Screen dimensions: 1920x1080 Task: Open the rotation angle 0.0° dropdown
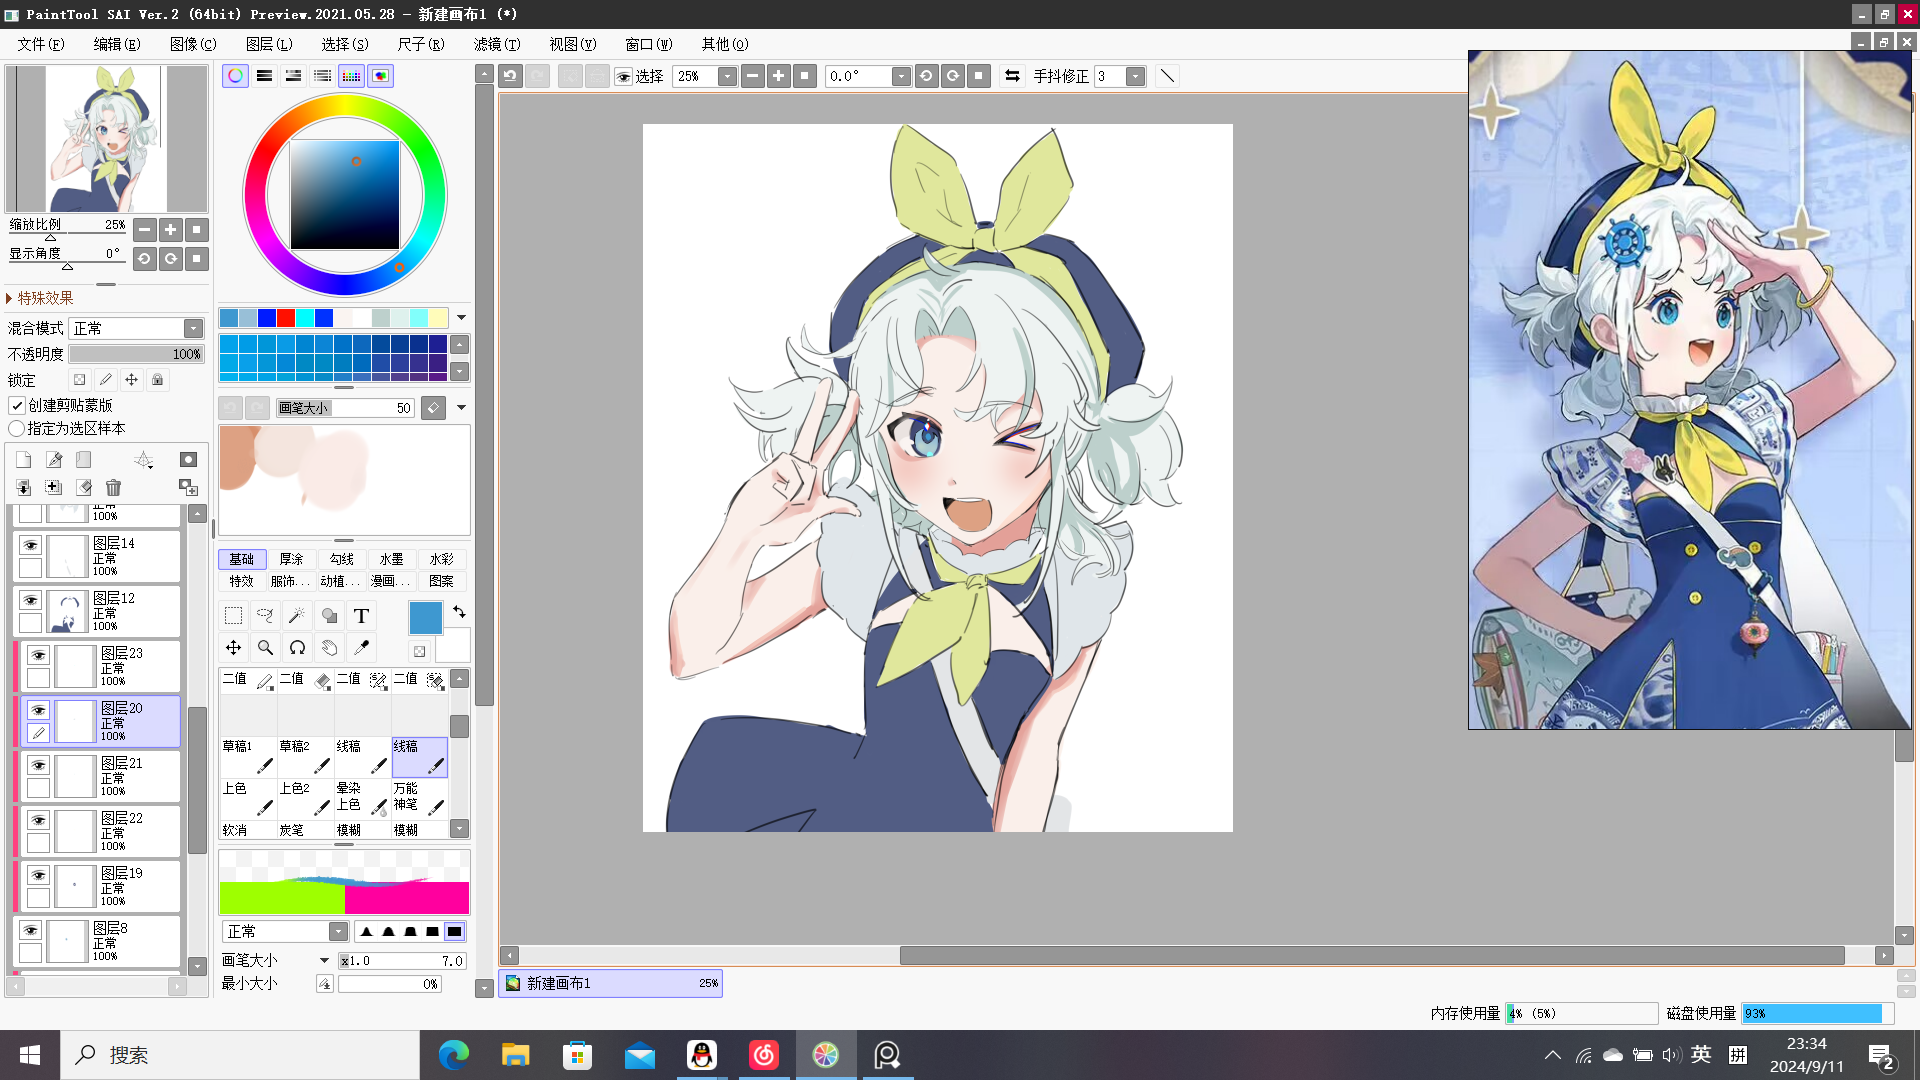pyautogui.click(x=901, y=76)
